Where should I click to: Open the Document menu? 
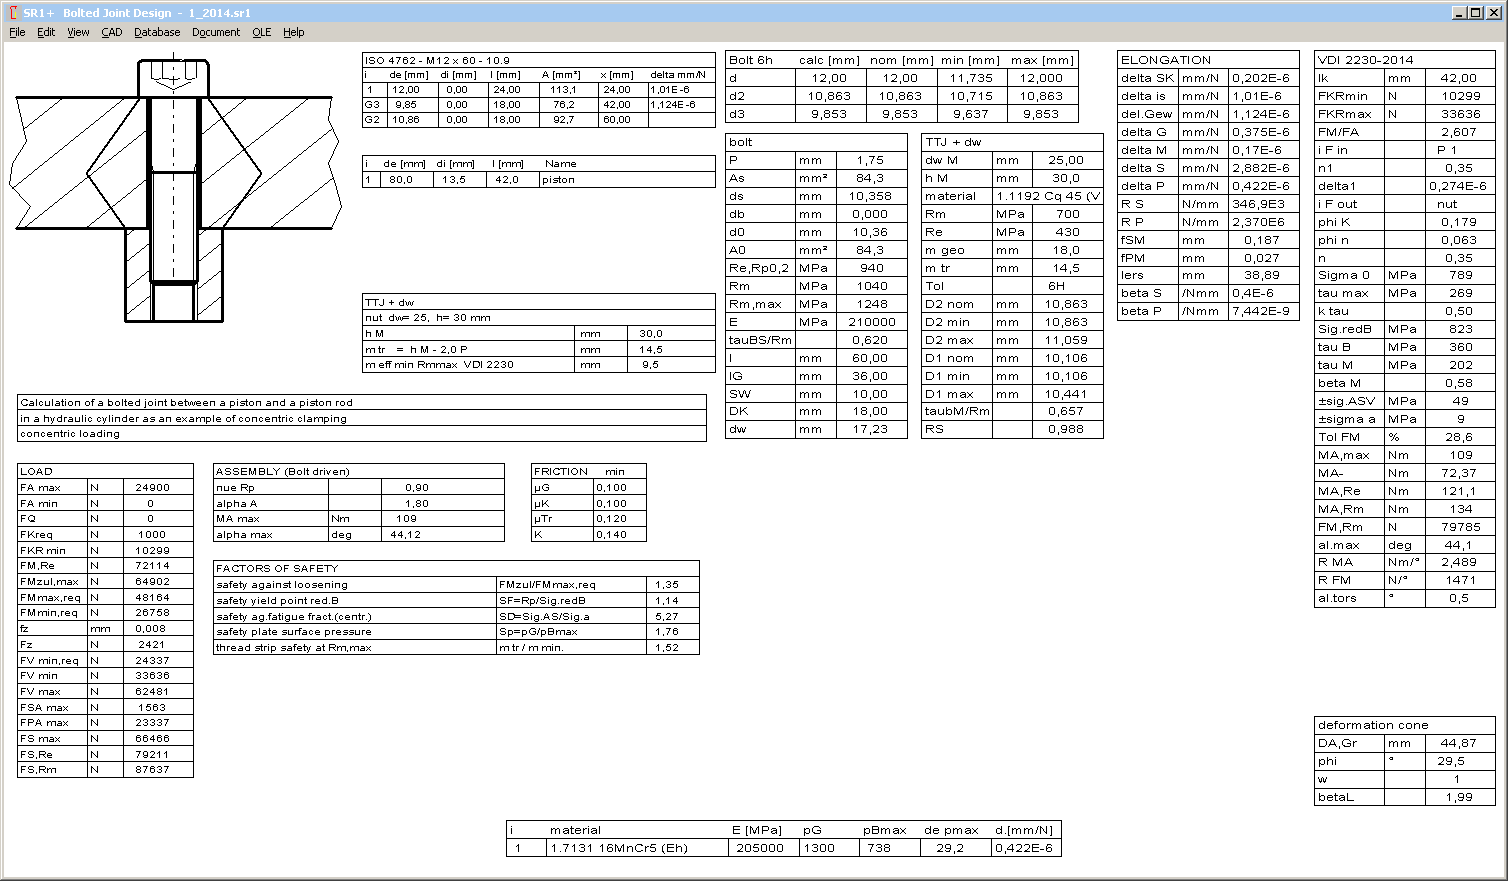point(216,32)
